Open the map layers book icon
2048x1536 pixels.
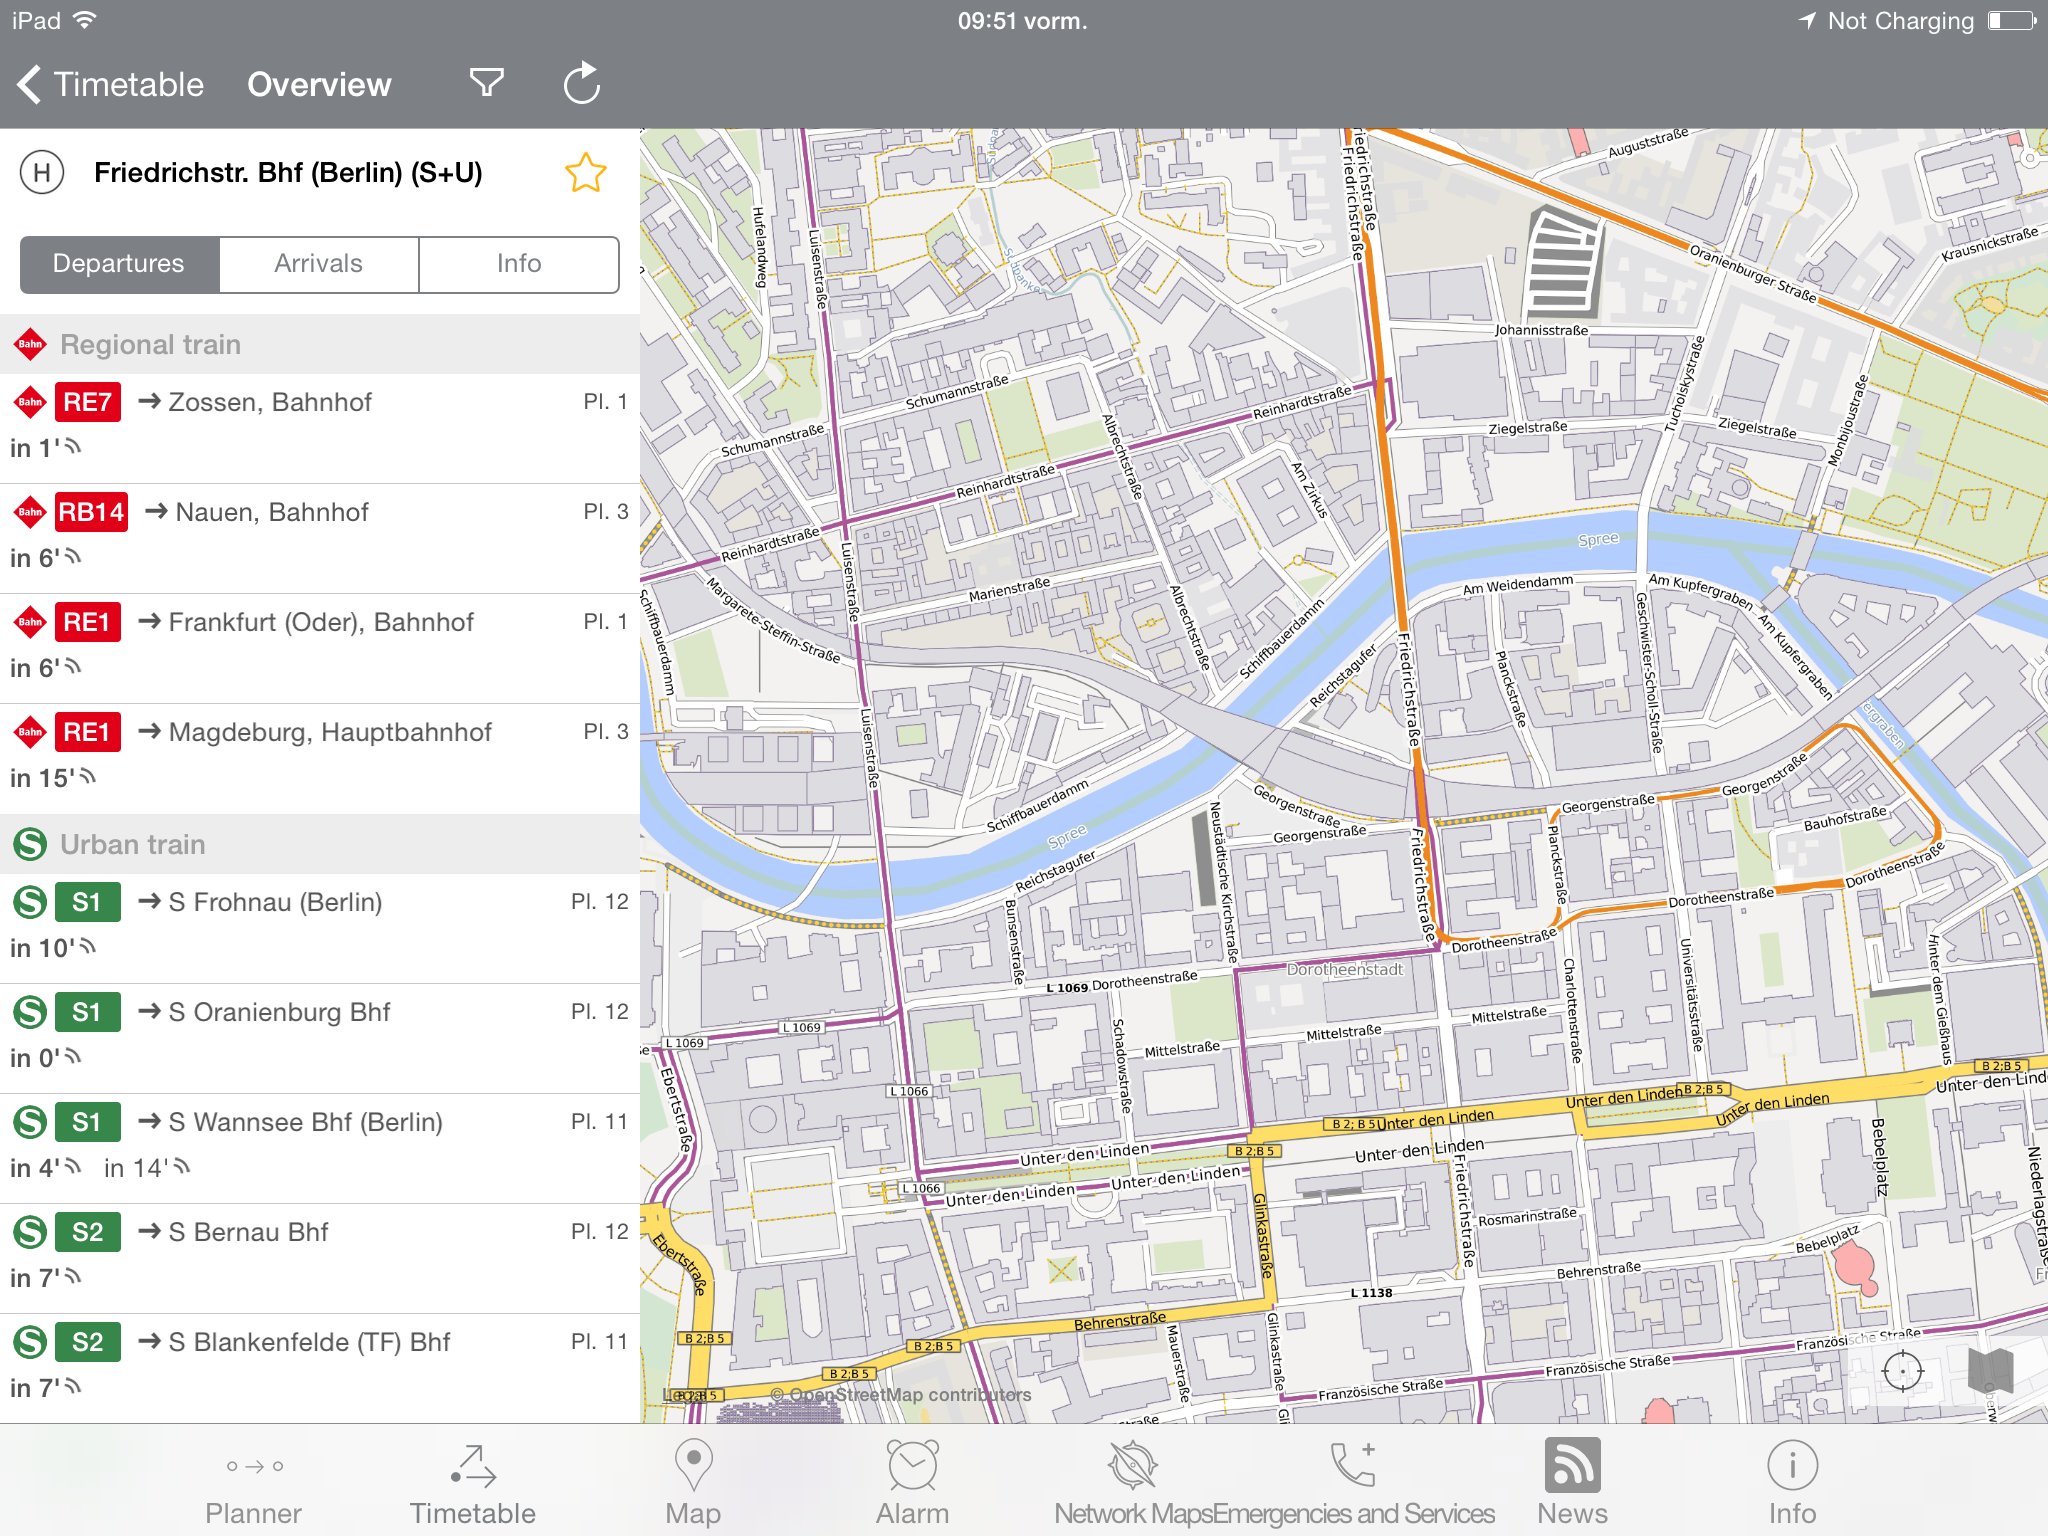pos(1990,1371)
